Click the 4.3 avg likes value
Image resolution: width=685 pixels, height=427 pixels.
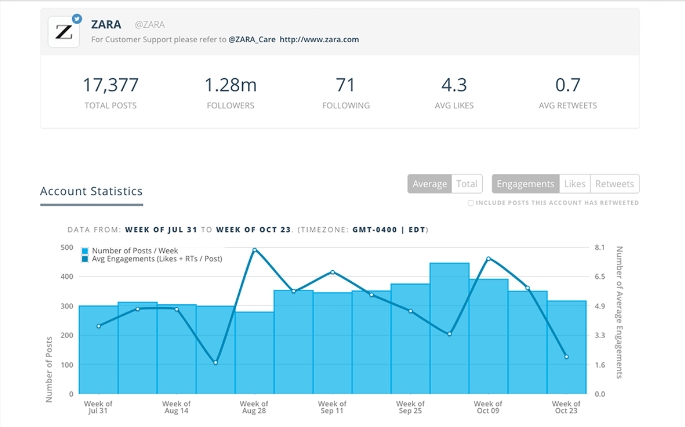tap(454, 85)
